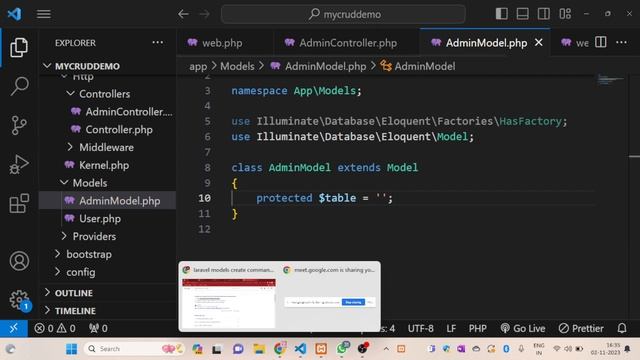Click the 'class AdminModel extends Model' line
The width and height of the screenshot is (640, 360).
coord(324,167)
